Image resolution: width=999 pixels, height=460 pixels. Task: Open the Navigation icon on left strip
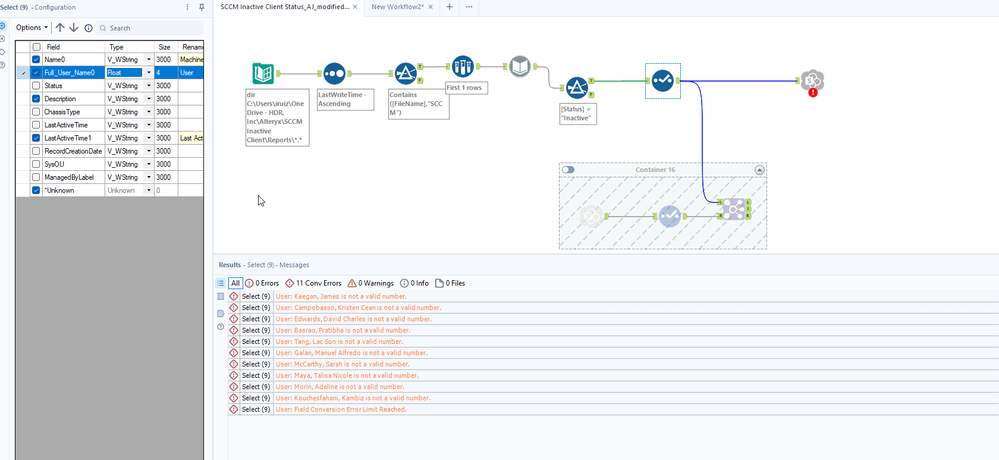click(3, 39)
